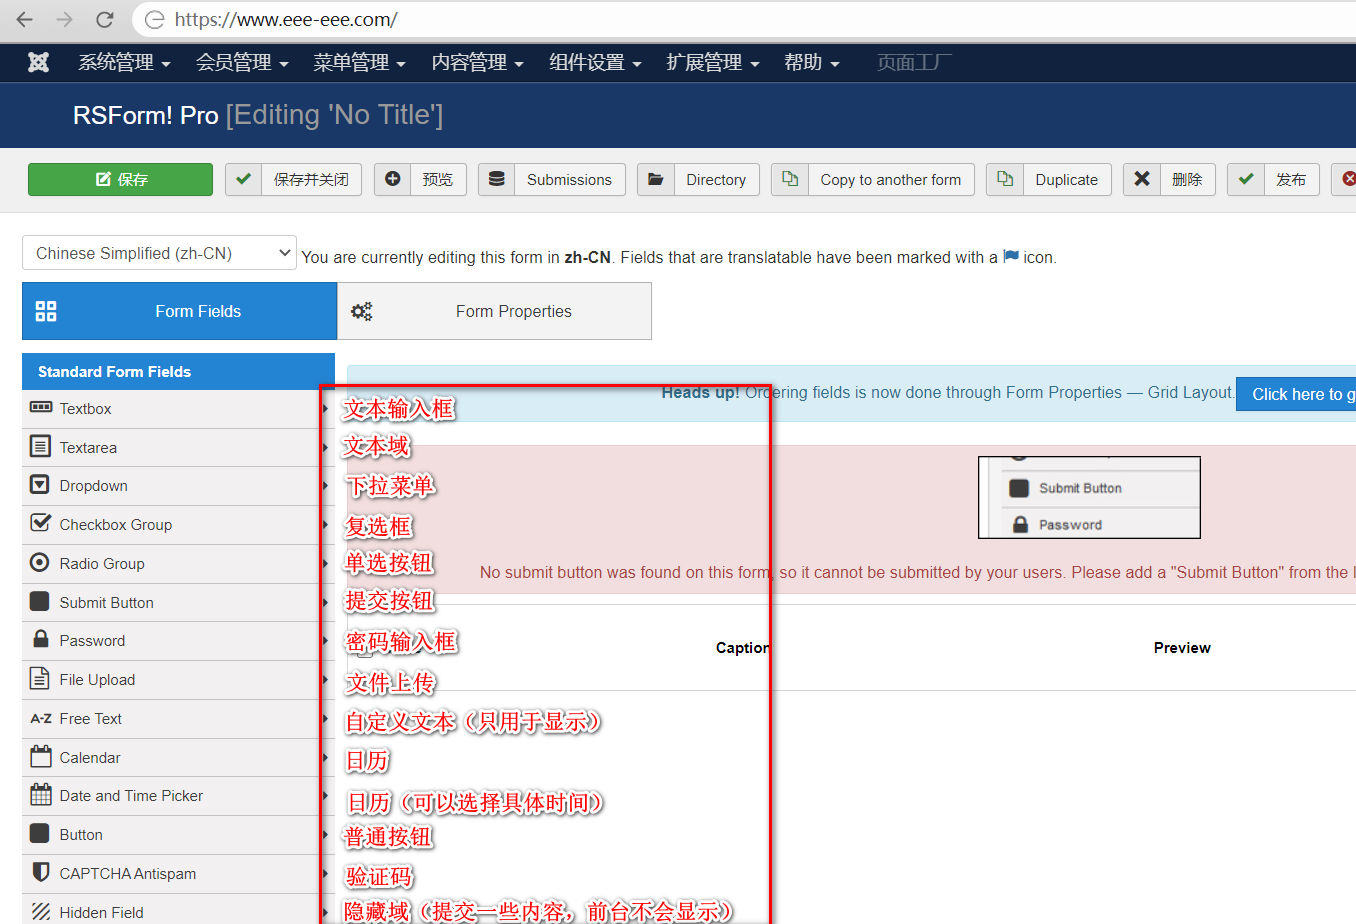Click the Password lock icon
This screenshot has height=924, width=1356.
41,640
